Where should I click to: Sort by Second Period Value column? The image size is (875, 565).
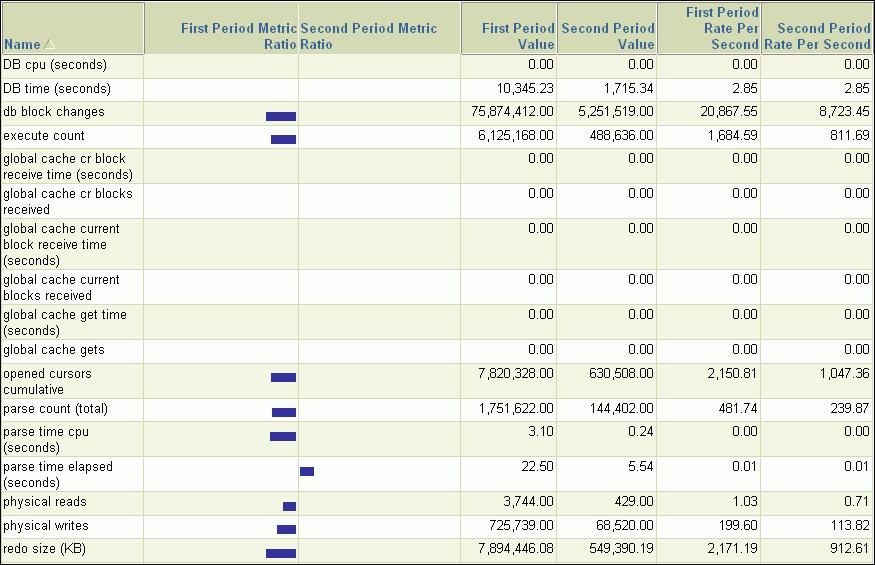pyautogui.click(x=608, y=36)
